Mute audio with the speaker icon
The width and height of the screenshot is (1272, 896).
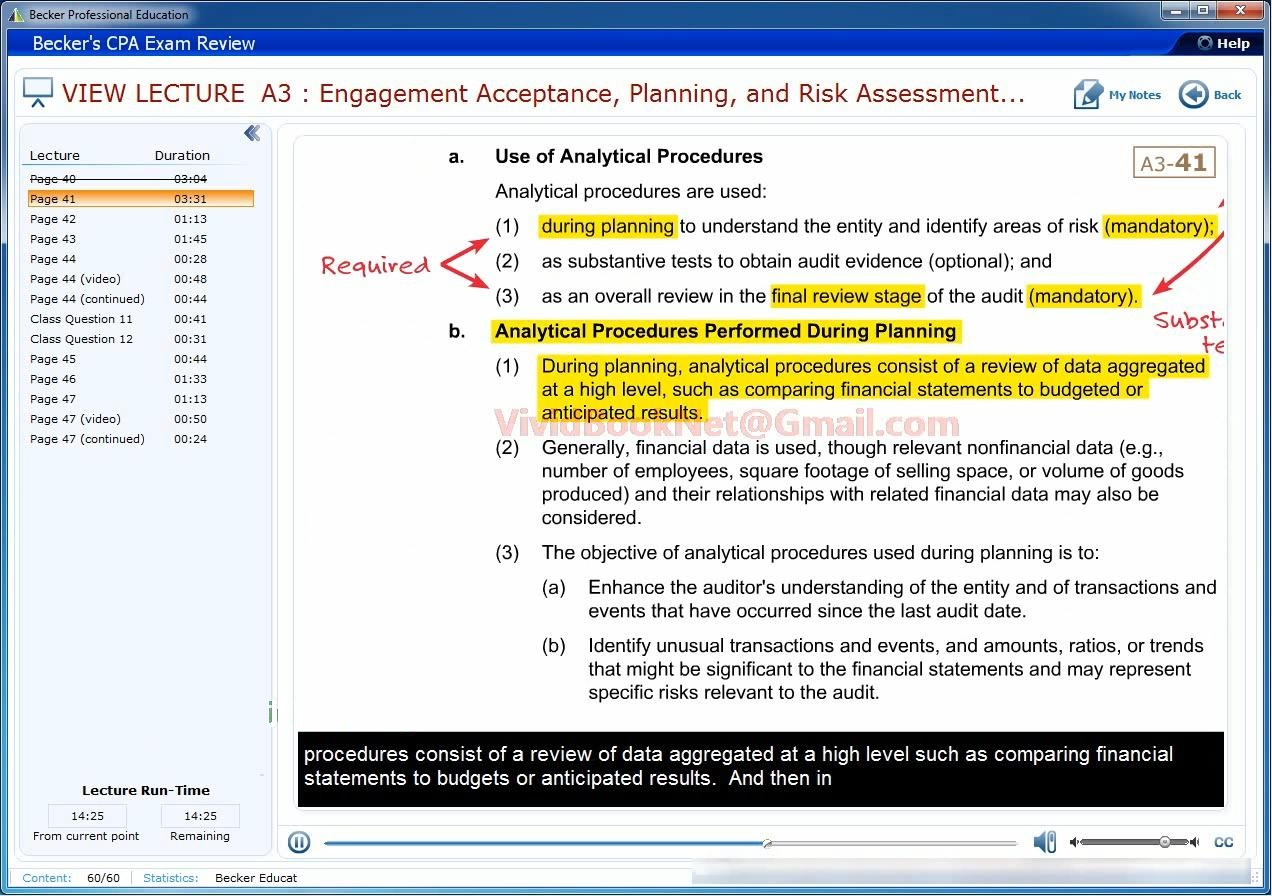[1044, 842]
